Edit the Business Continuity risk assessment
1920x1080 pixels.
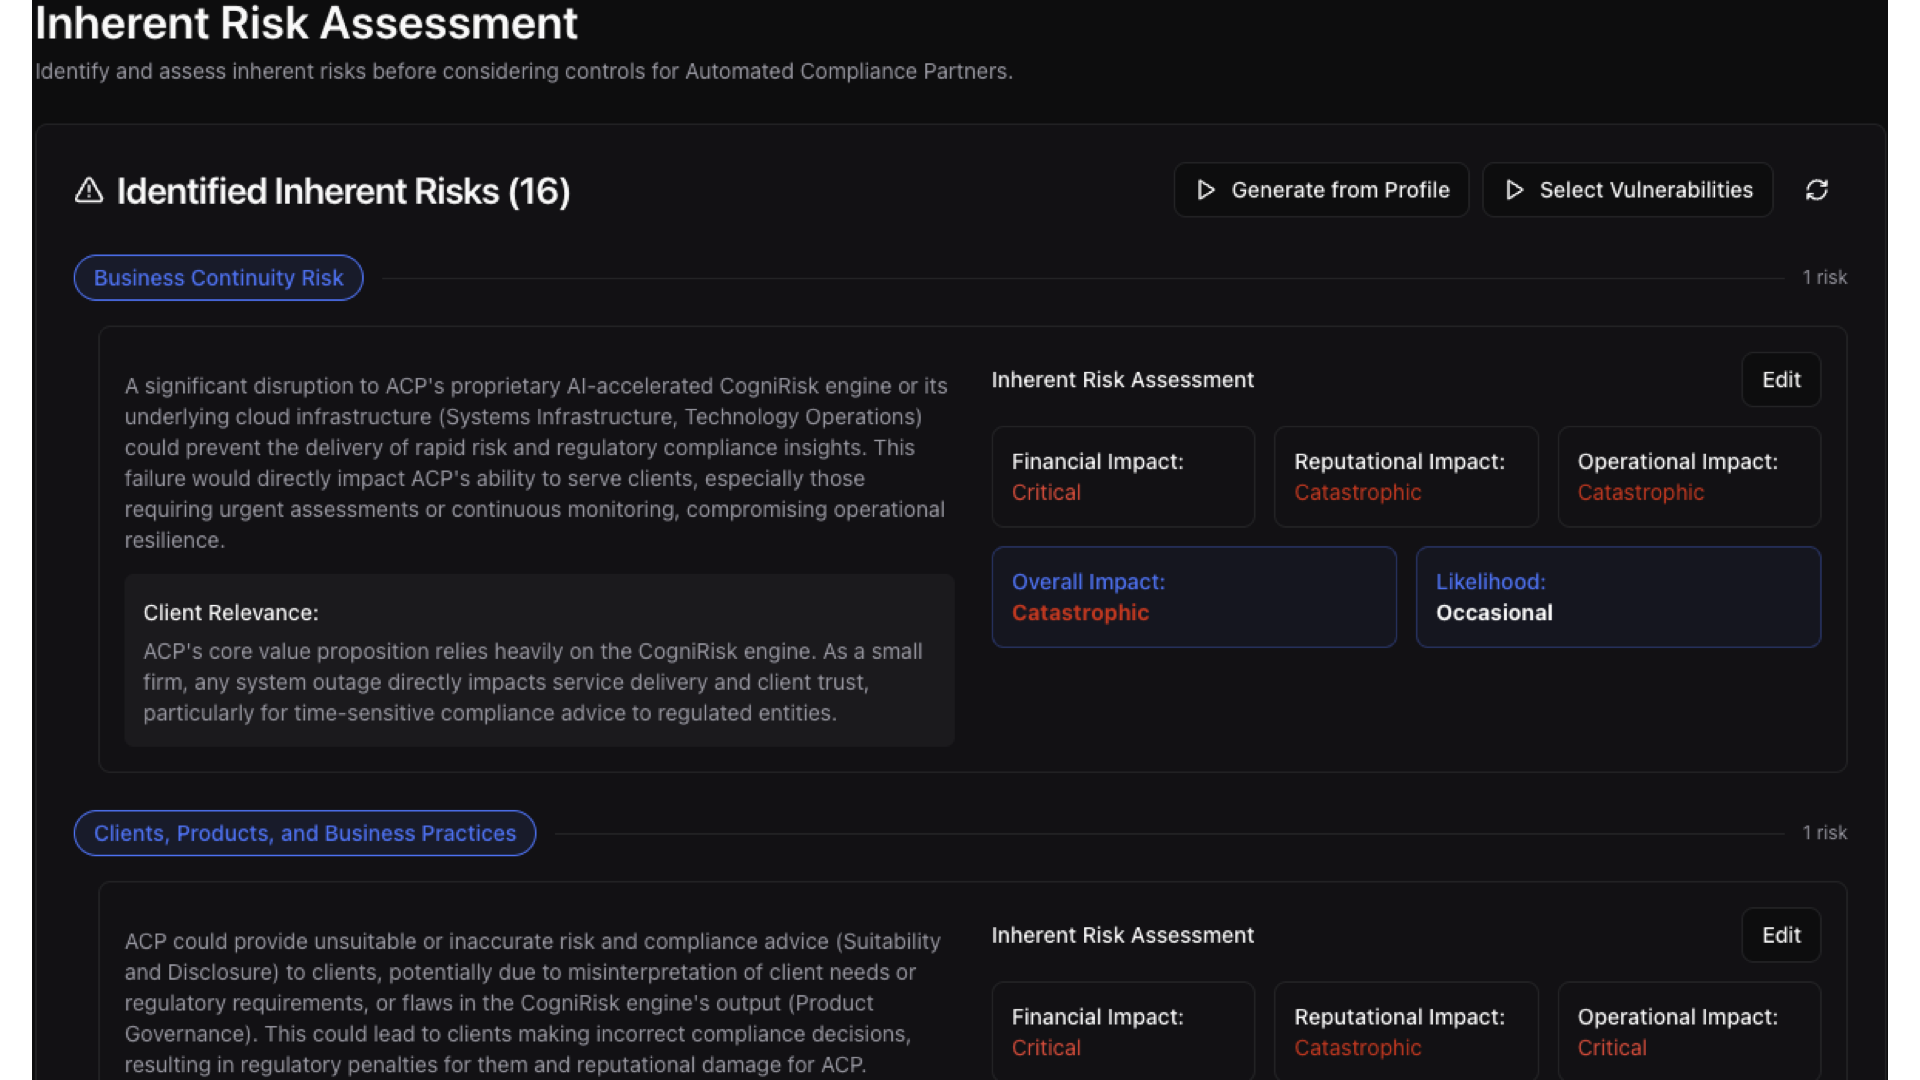pyautogui.click(x=1780, y=380)
